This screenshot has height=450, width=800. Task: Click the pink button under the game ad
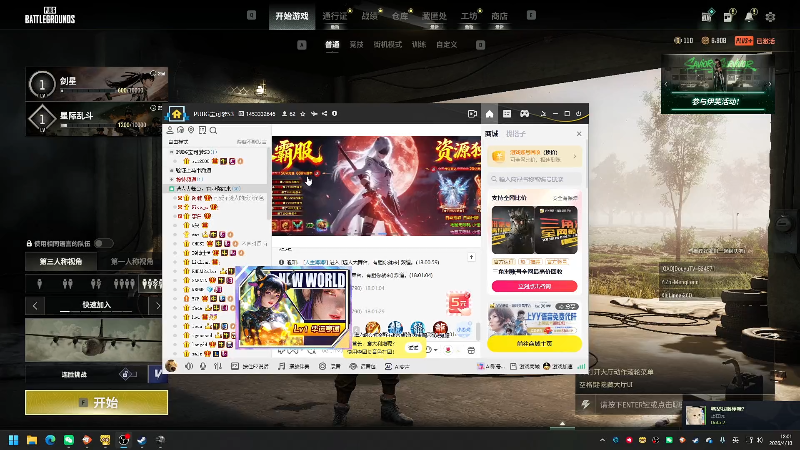tap(534, 286)
